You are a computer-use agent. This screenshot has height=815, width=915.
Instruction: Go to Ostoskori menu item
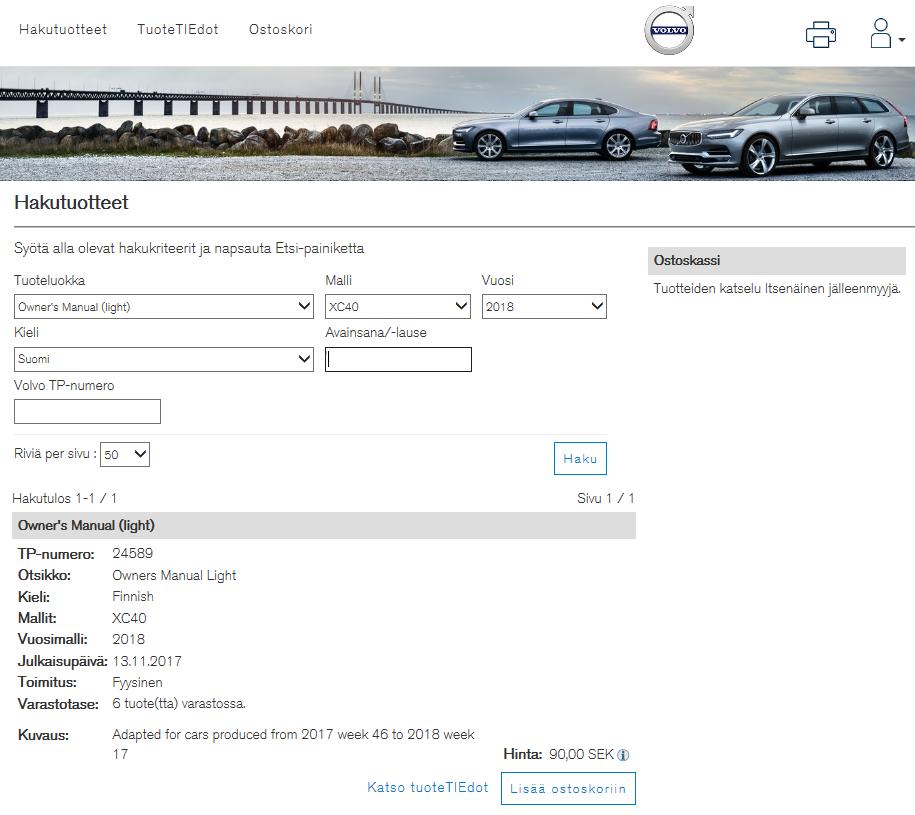click(x=281, y=29)
